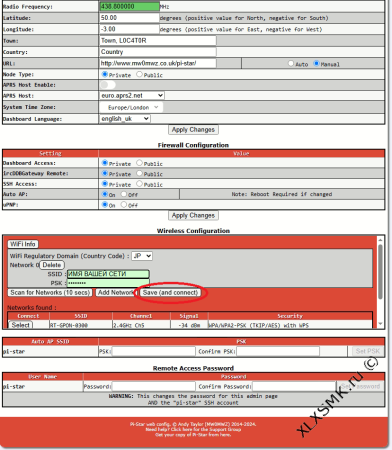The image size is (392, 450).
Task: Click the Radio Frequency field
Action: click(x=130, y=6)
